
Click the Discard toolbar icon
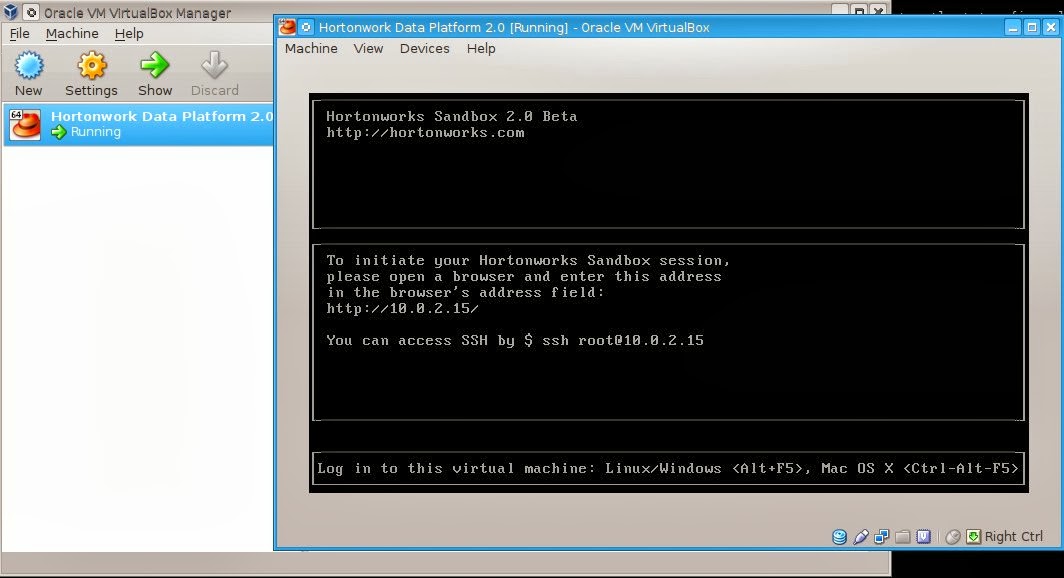214,65
